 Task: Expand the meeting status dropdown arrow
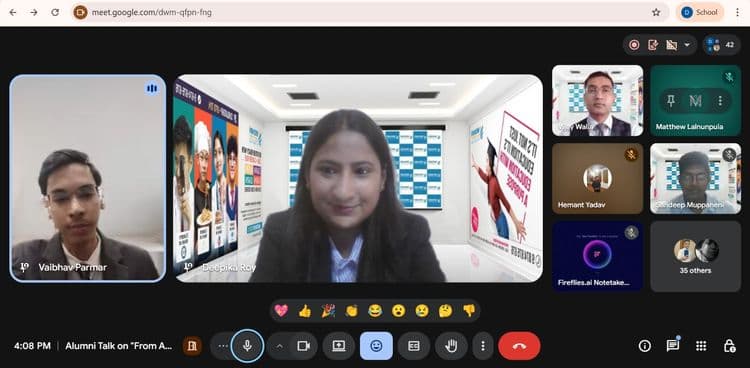(687, 45)
